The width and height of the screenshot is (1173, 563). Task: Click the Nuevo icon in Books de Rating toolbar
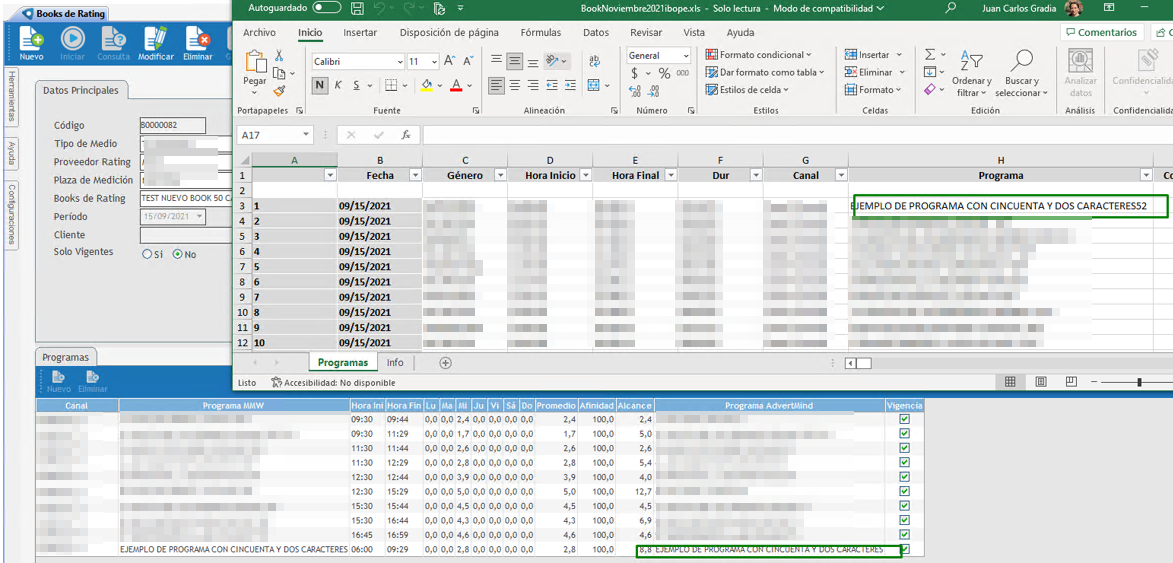(x=31, y=37)
